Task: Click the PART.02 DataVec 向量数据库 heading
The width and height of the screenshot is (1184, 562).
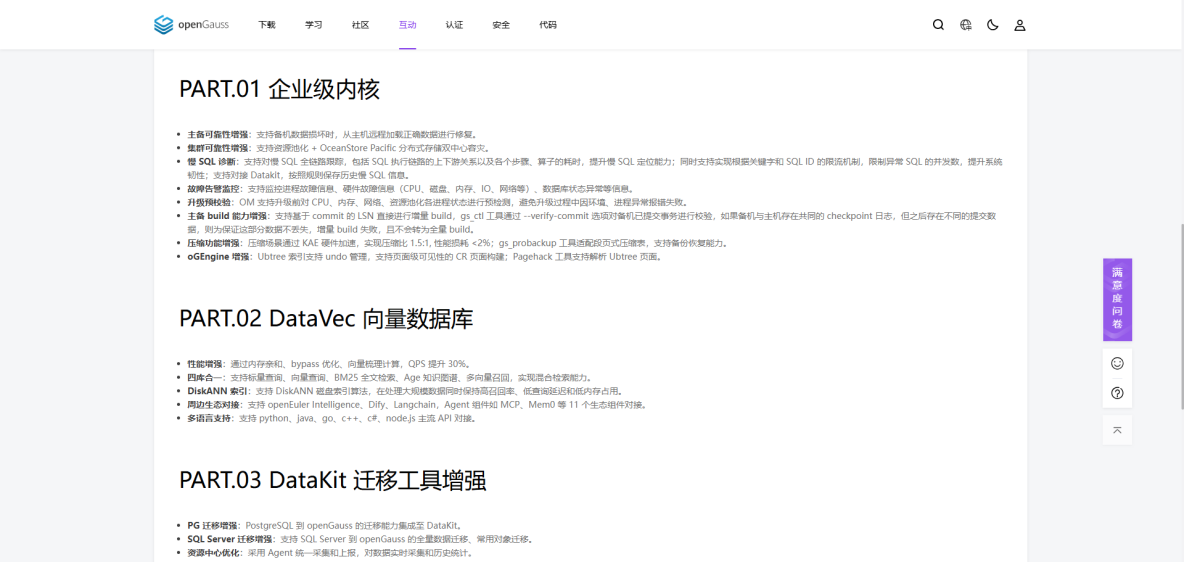Action: point(326,319)
